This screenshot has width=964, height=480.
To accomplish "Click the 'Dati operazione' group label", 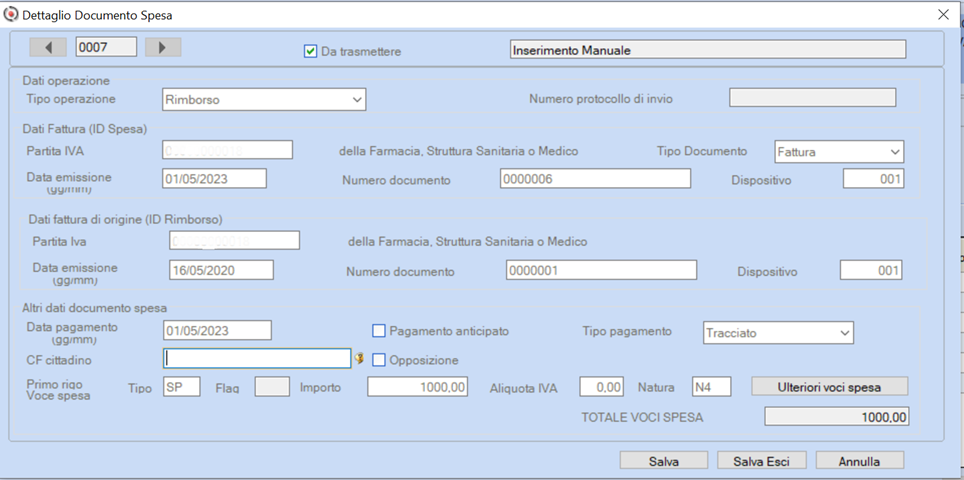I will (66, 81).
